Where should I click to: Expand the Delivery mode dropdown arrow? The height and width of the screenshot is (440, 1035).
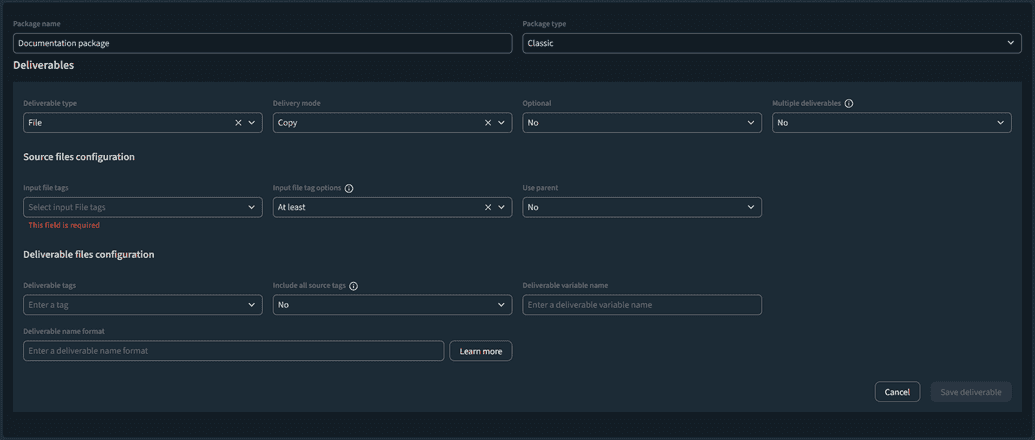501,123
